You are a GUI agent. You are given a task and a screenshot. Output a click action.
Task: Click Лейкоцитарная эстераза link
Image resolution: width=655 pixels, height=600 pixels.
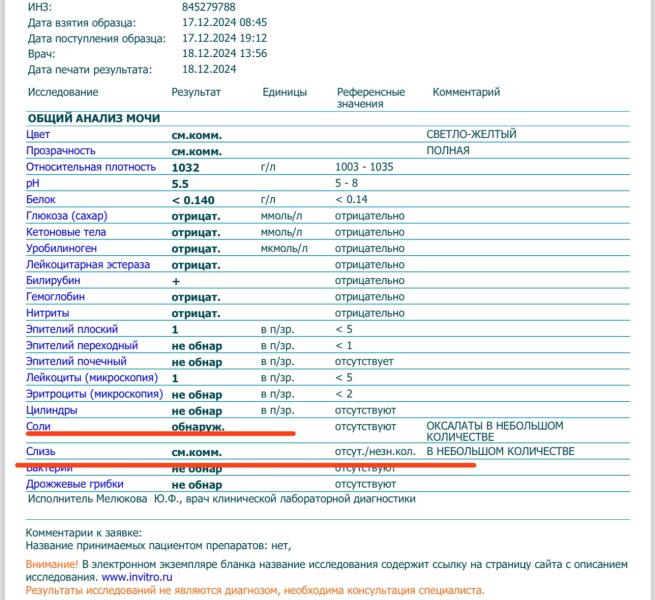click(x=88, y=265)
